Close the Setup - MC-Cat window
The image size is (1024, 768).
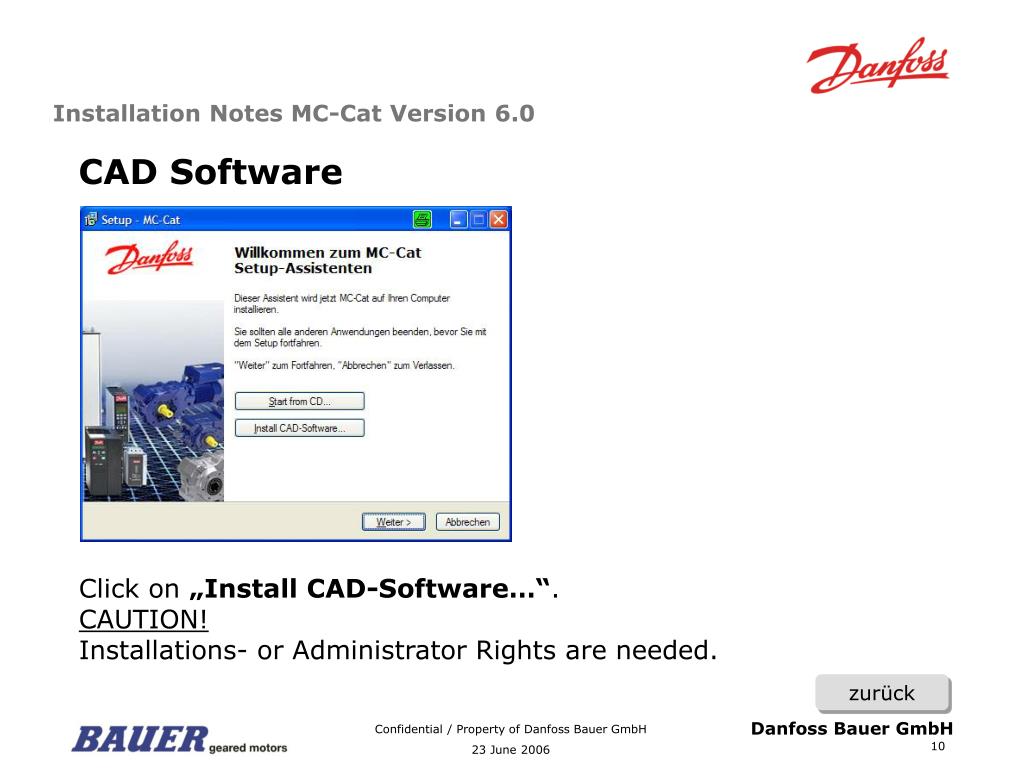point(498,219)
